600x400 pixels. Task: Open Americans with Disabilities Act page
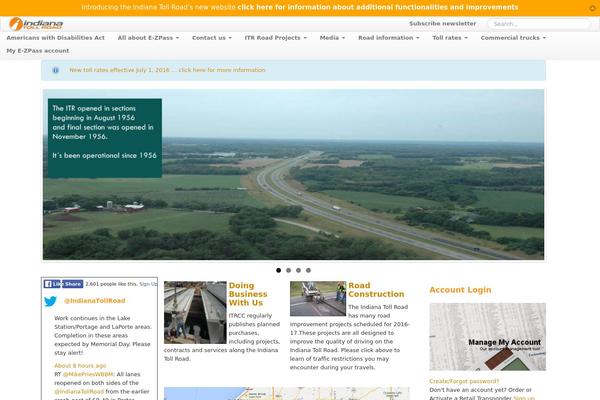pyautogui.click(x=55, y=38)
